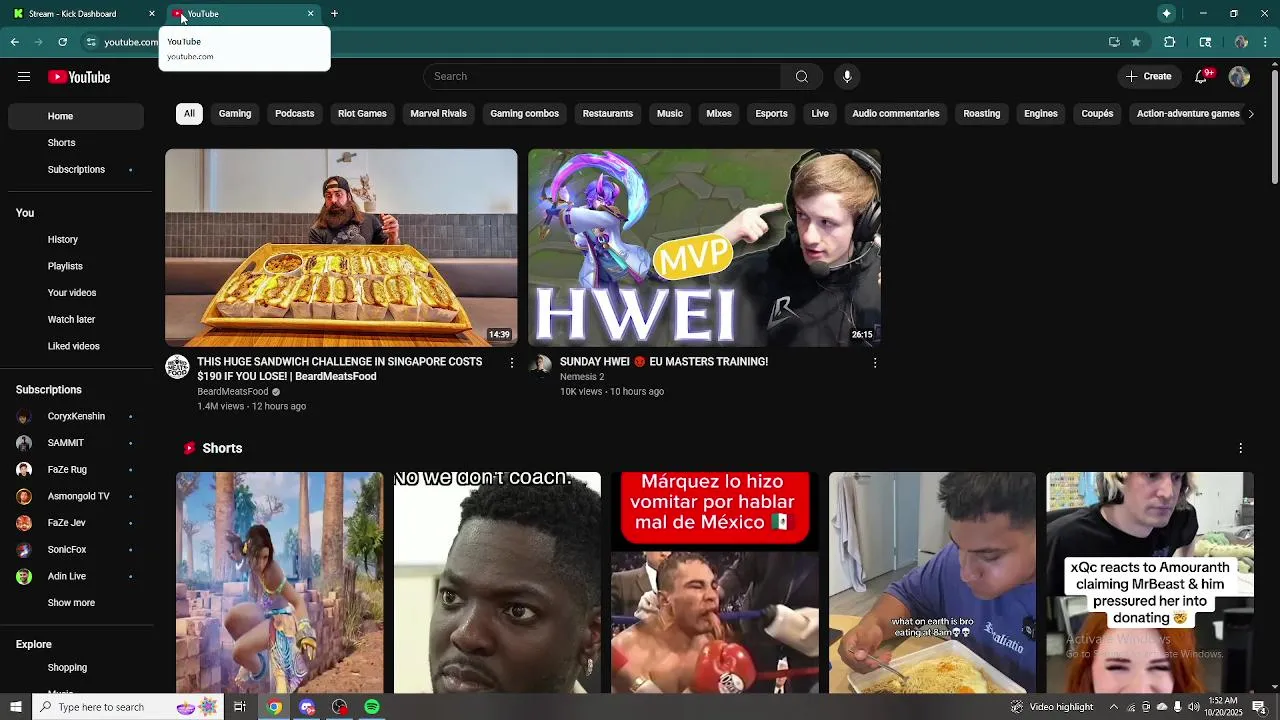Select the Restaurants filter chip
This screenshot has height=720, width=1280.
click(x=608, y=114)
